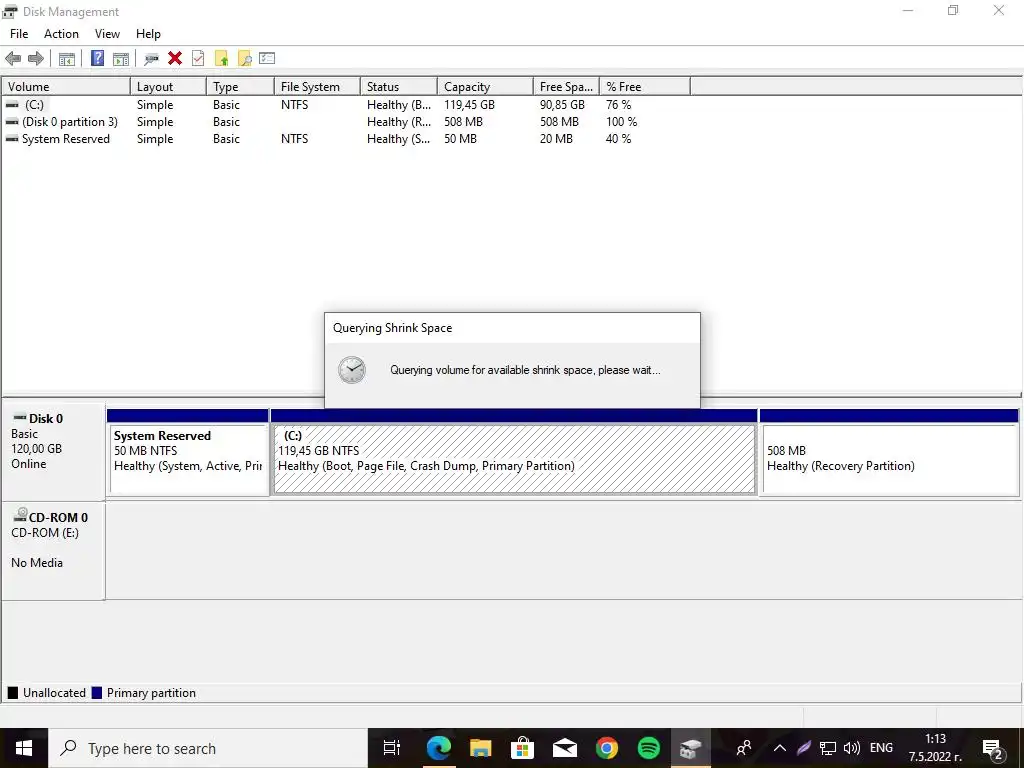
Task: Click the 90,85 GB free space cell
Action: pyautogui.click(x=562, y=104)
